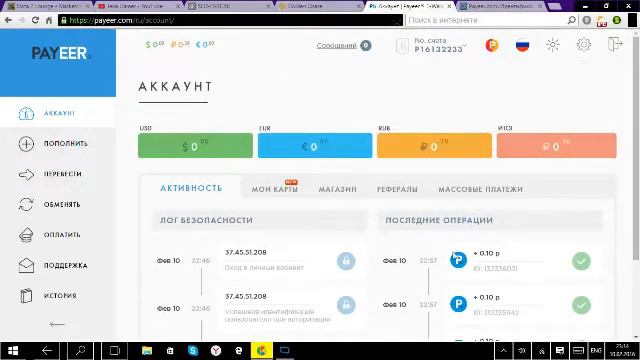Switch to Golden Grate browser tab
640x360 pixels.
tap(320, 6)
